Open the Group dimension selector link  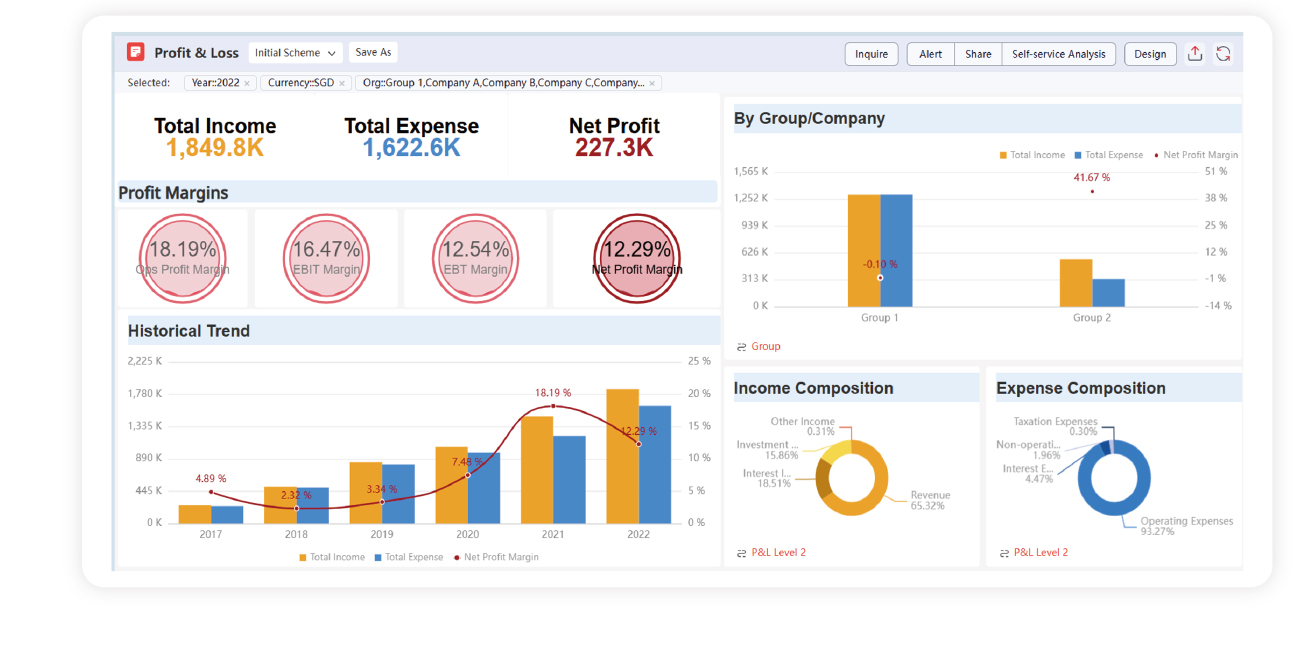[766, 347]
